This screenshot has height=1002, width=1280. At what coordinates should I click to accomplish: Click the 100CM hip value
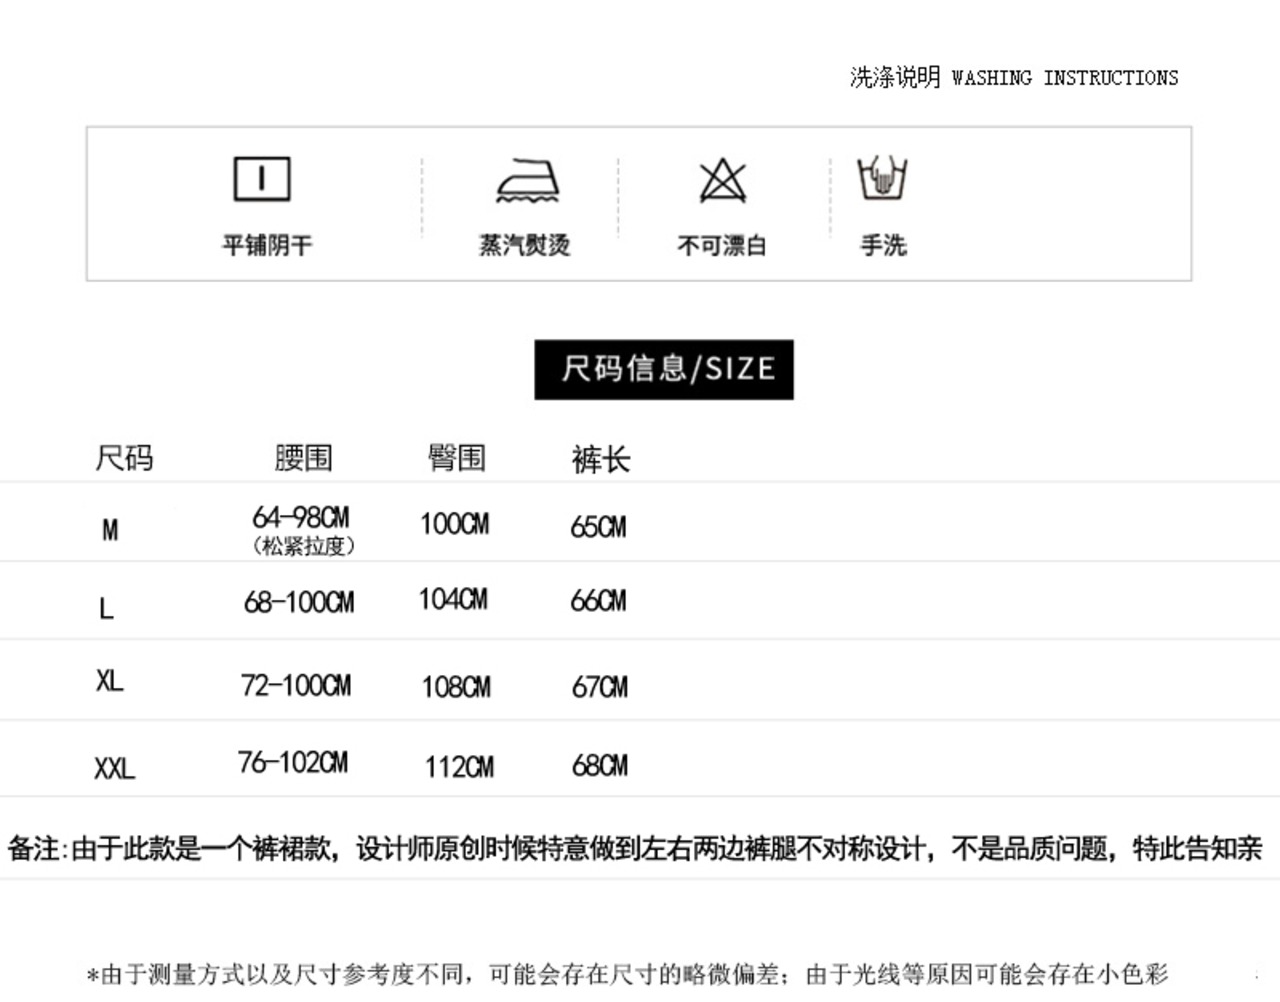pos(455,523)
